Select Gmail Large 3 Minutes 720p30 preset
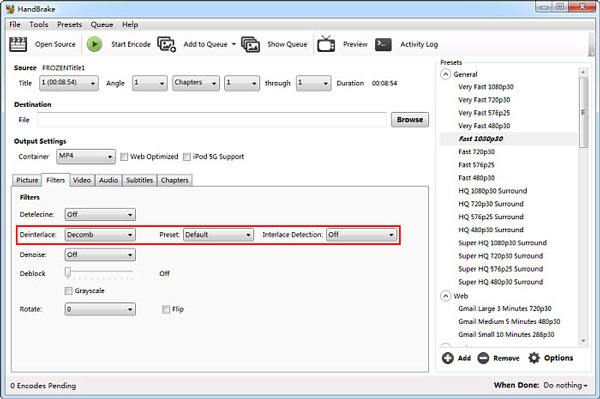The width and height of the screenshot is (600, 399). (x=505, y=309)
